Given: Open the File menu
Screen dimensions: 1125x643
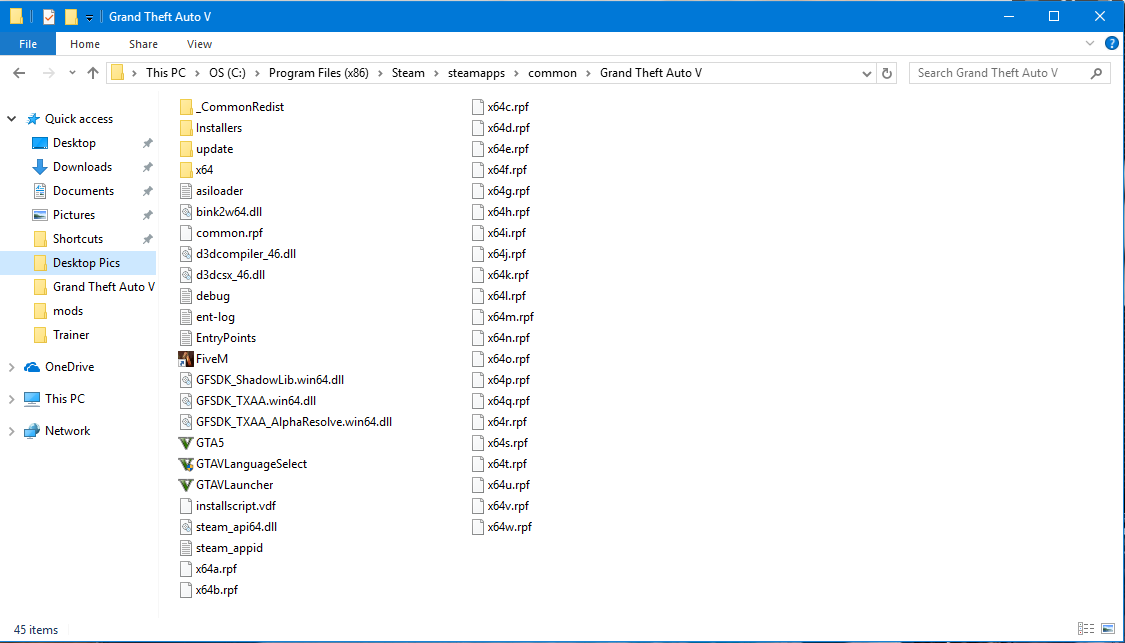Looking at the screenshot, I should click(x=28, y=44).
